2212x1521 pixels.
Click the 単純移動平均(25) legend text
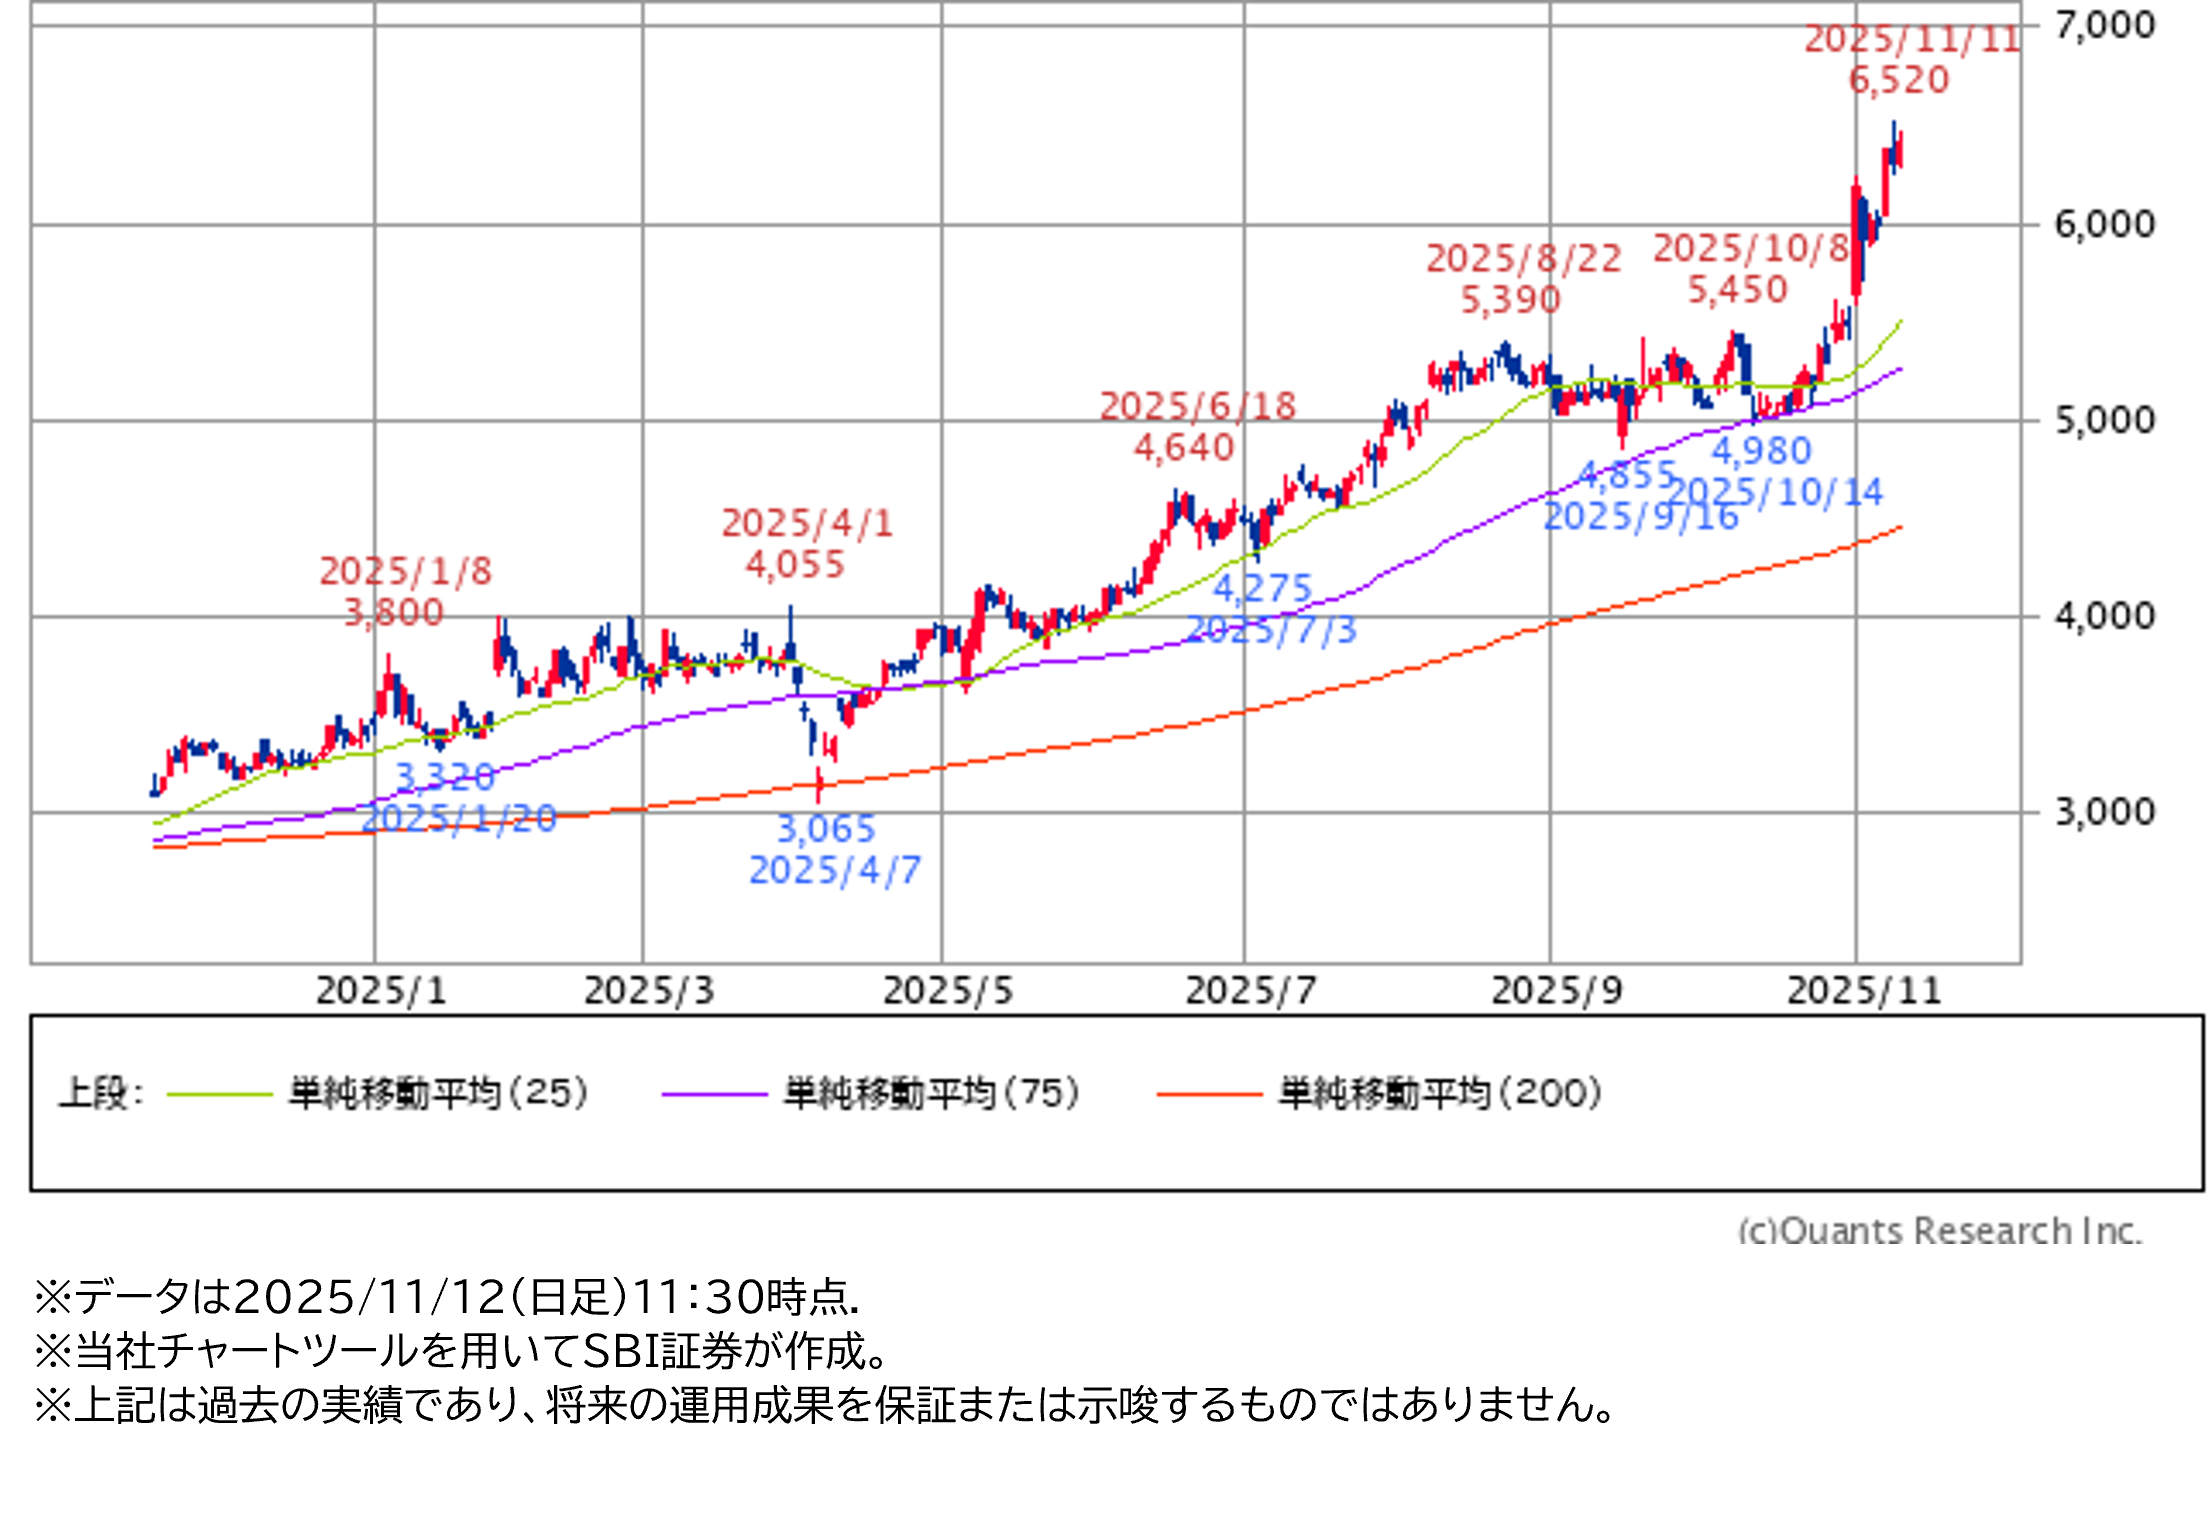[439, 1093]
